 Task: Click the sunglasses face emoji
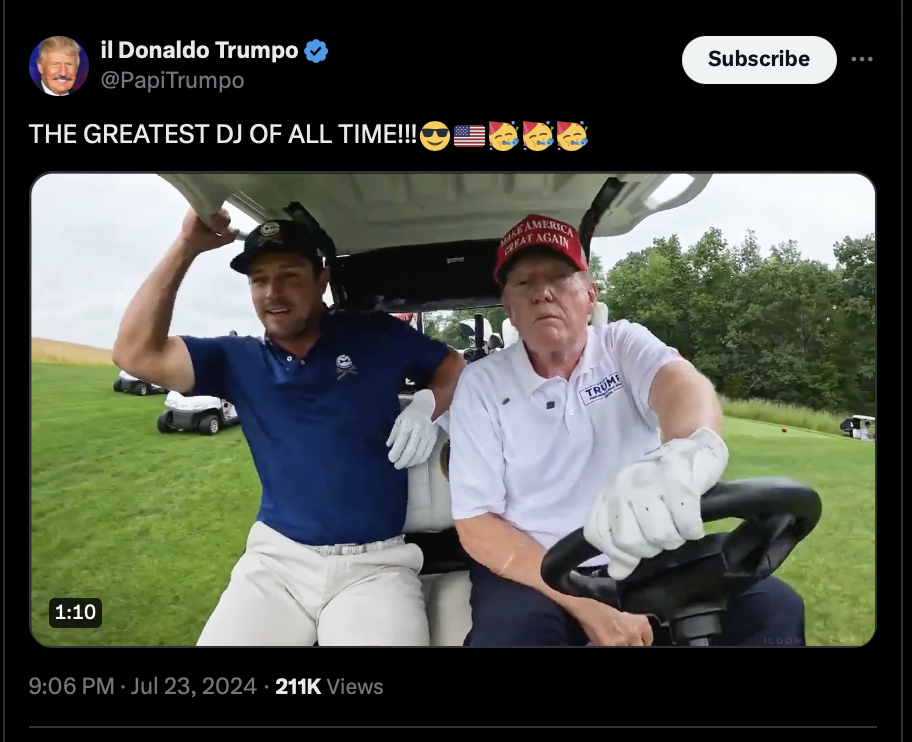point(434,135)
